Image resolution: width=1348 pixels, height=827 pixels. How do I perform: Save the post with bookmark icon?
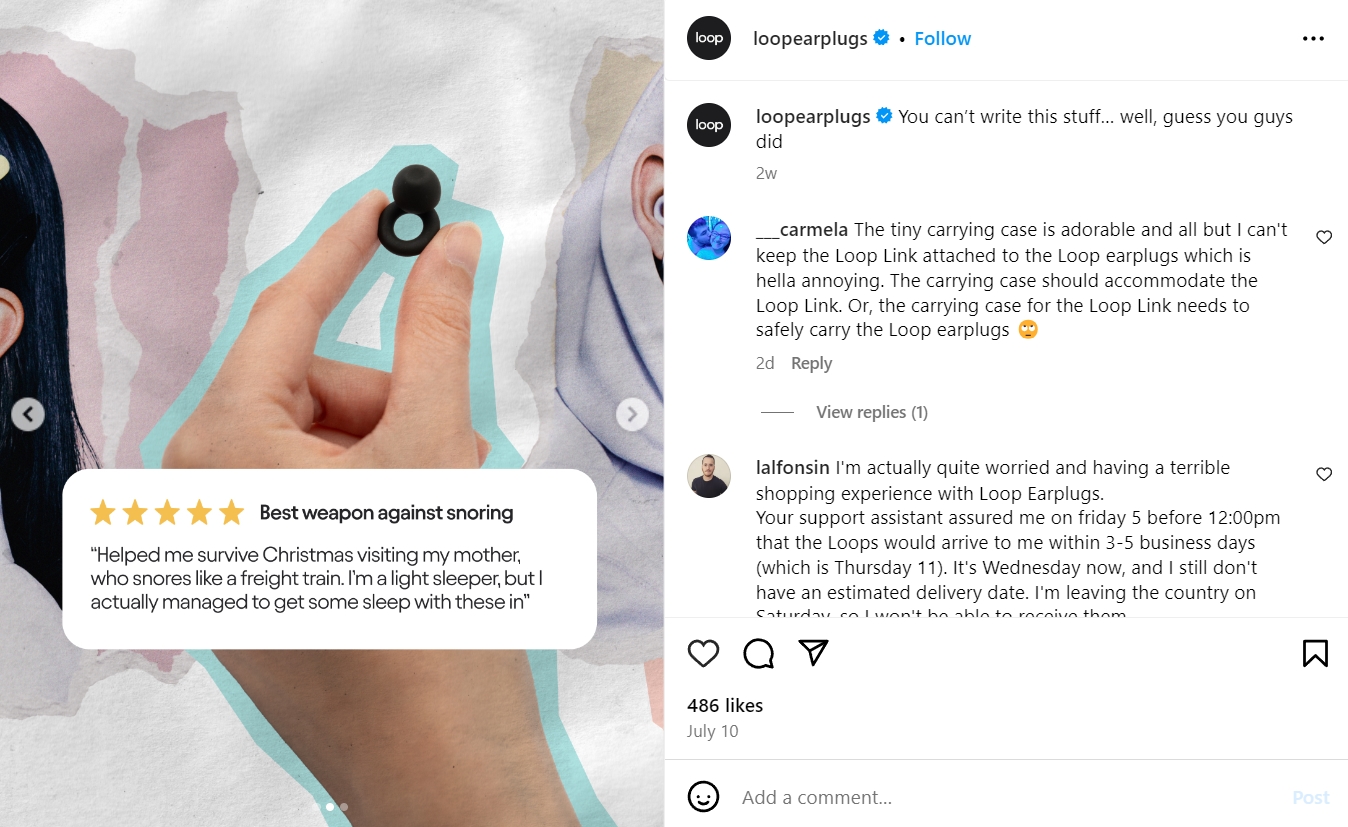click(1315, 653)
